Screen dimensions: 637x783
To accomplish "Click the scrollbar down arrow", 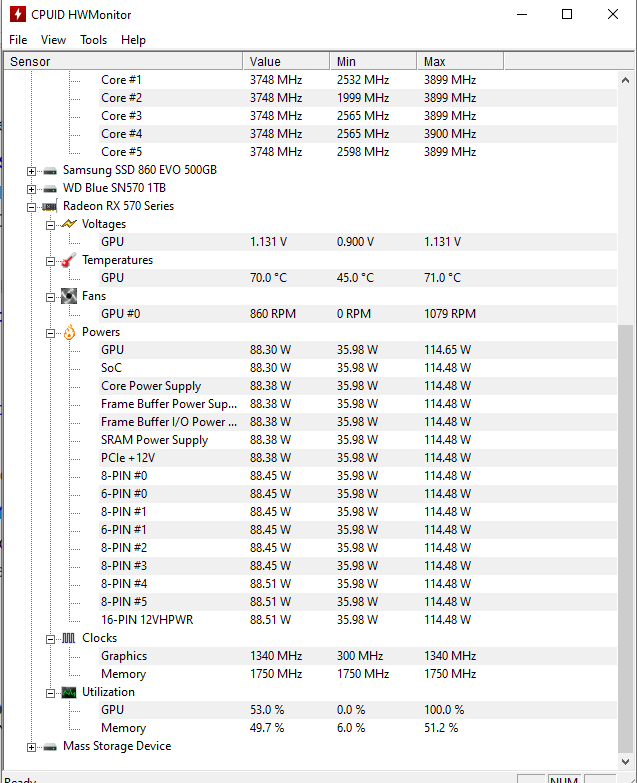I will 625,762.
